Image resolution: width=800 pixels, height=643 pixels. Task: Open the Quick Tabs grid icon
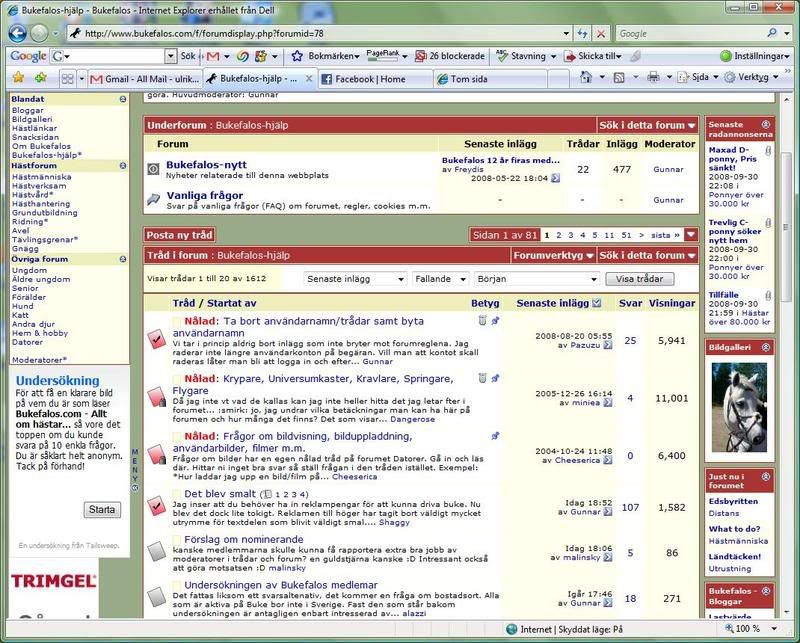tap(67, 79)
